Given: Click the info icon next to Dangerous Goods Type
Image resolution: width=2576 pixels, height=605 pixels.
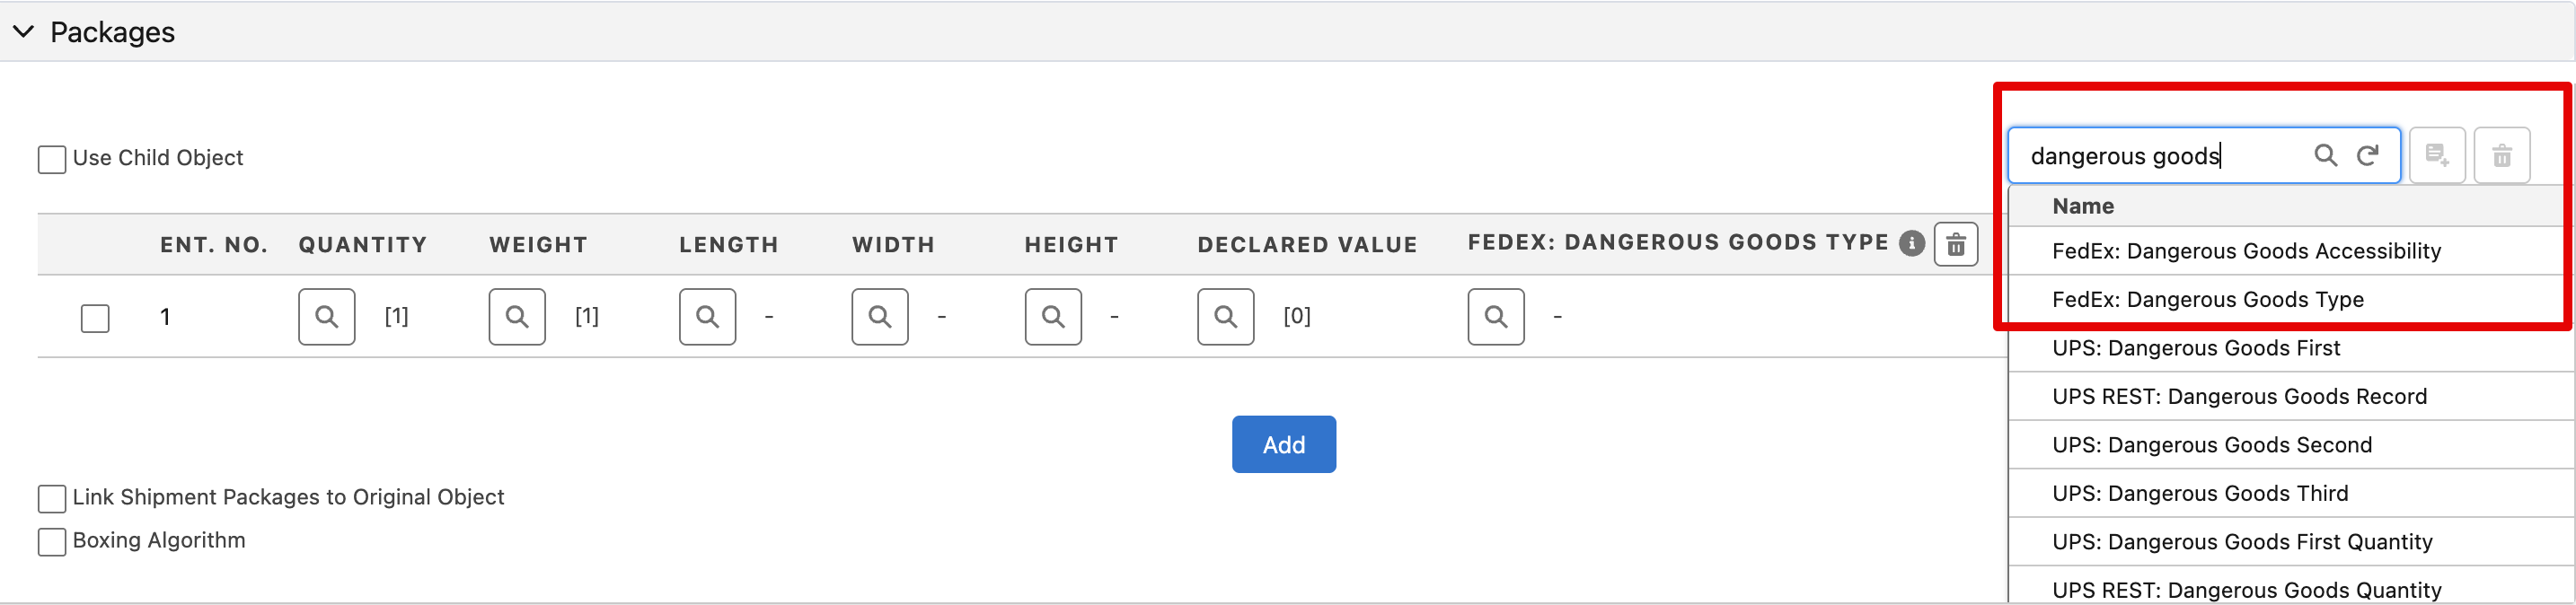Looking at the screenshot, I should click(1912, 244).
